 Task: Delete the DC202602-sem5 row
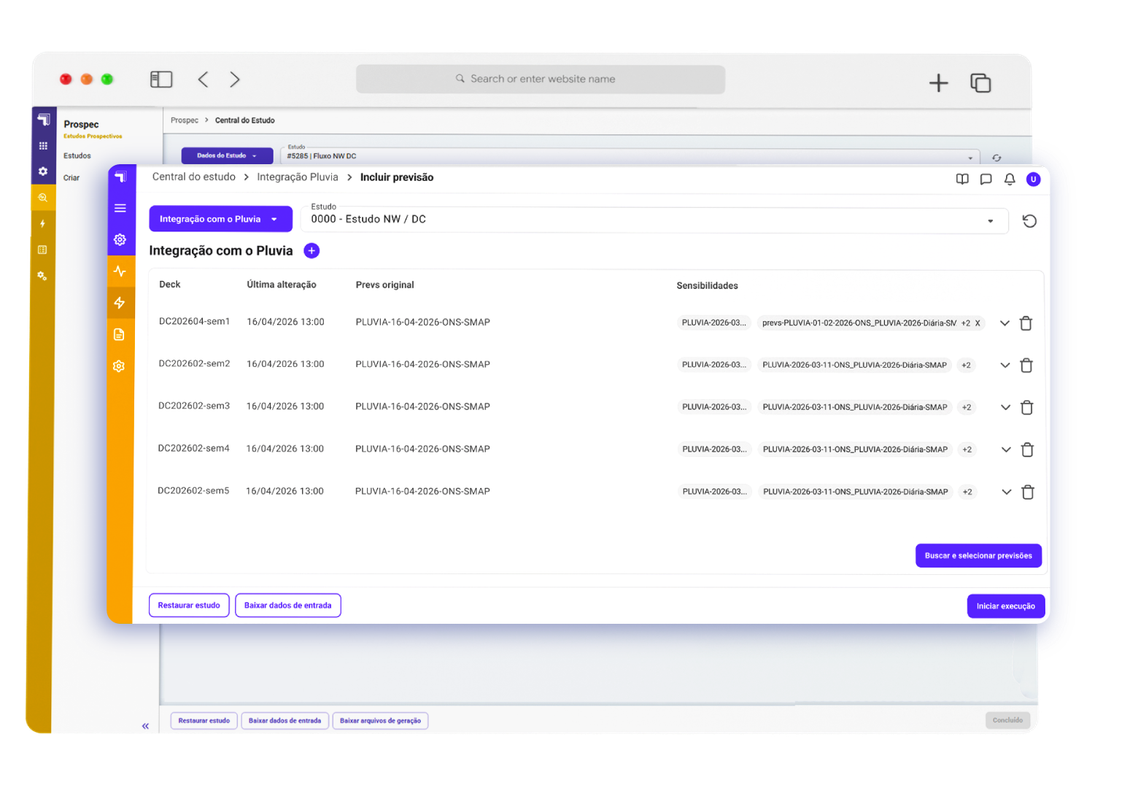(1028, 492)
